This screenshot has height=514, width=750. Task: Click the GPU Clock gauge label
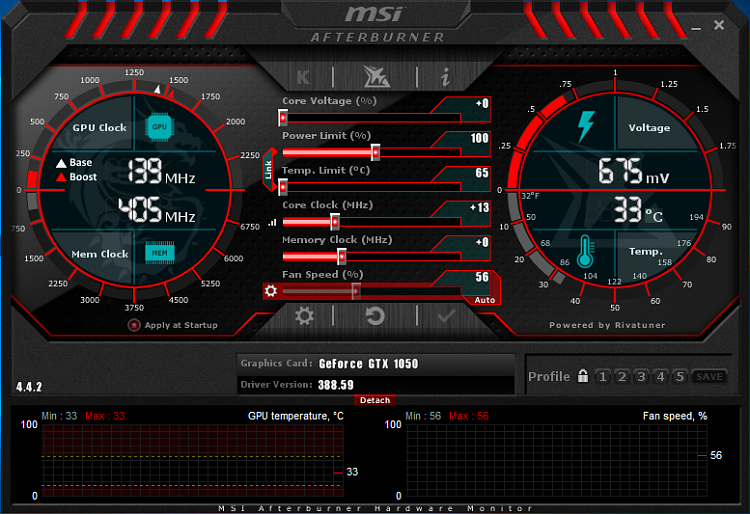(x=99, y=128)
